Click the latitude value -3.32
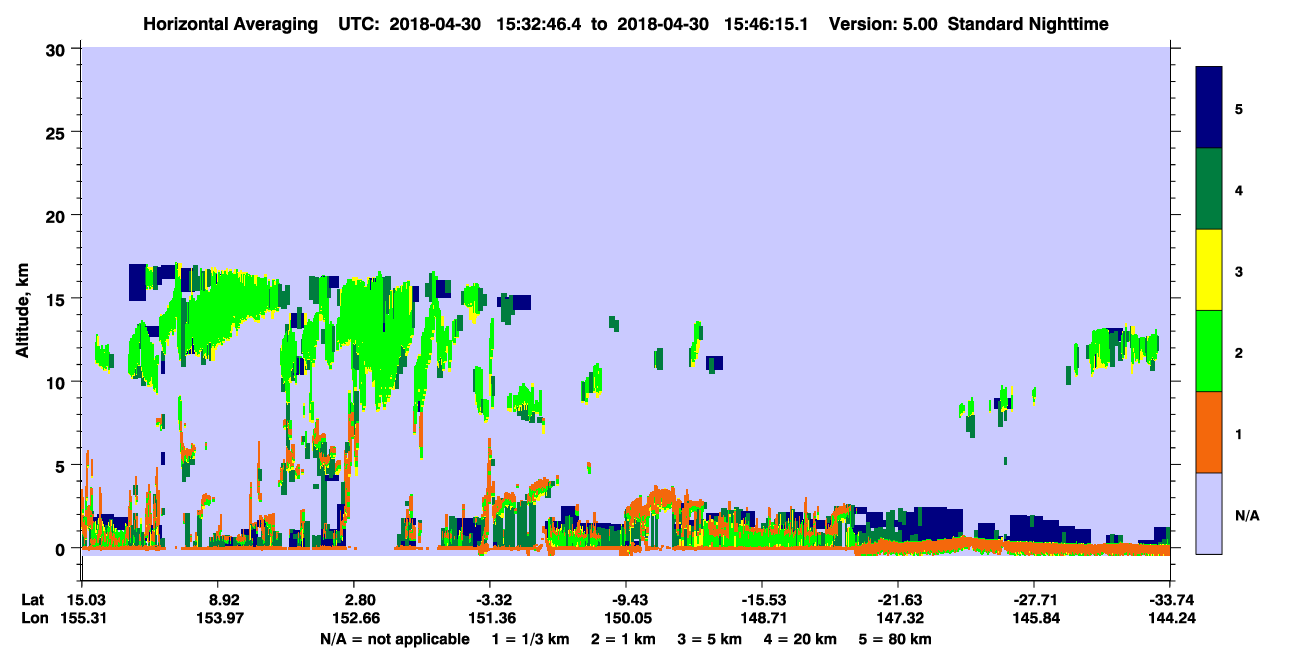The height and width of the screenshot is (667, 1300). click(x=493, y=601)
